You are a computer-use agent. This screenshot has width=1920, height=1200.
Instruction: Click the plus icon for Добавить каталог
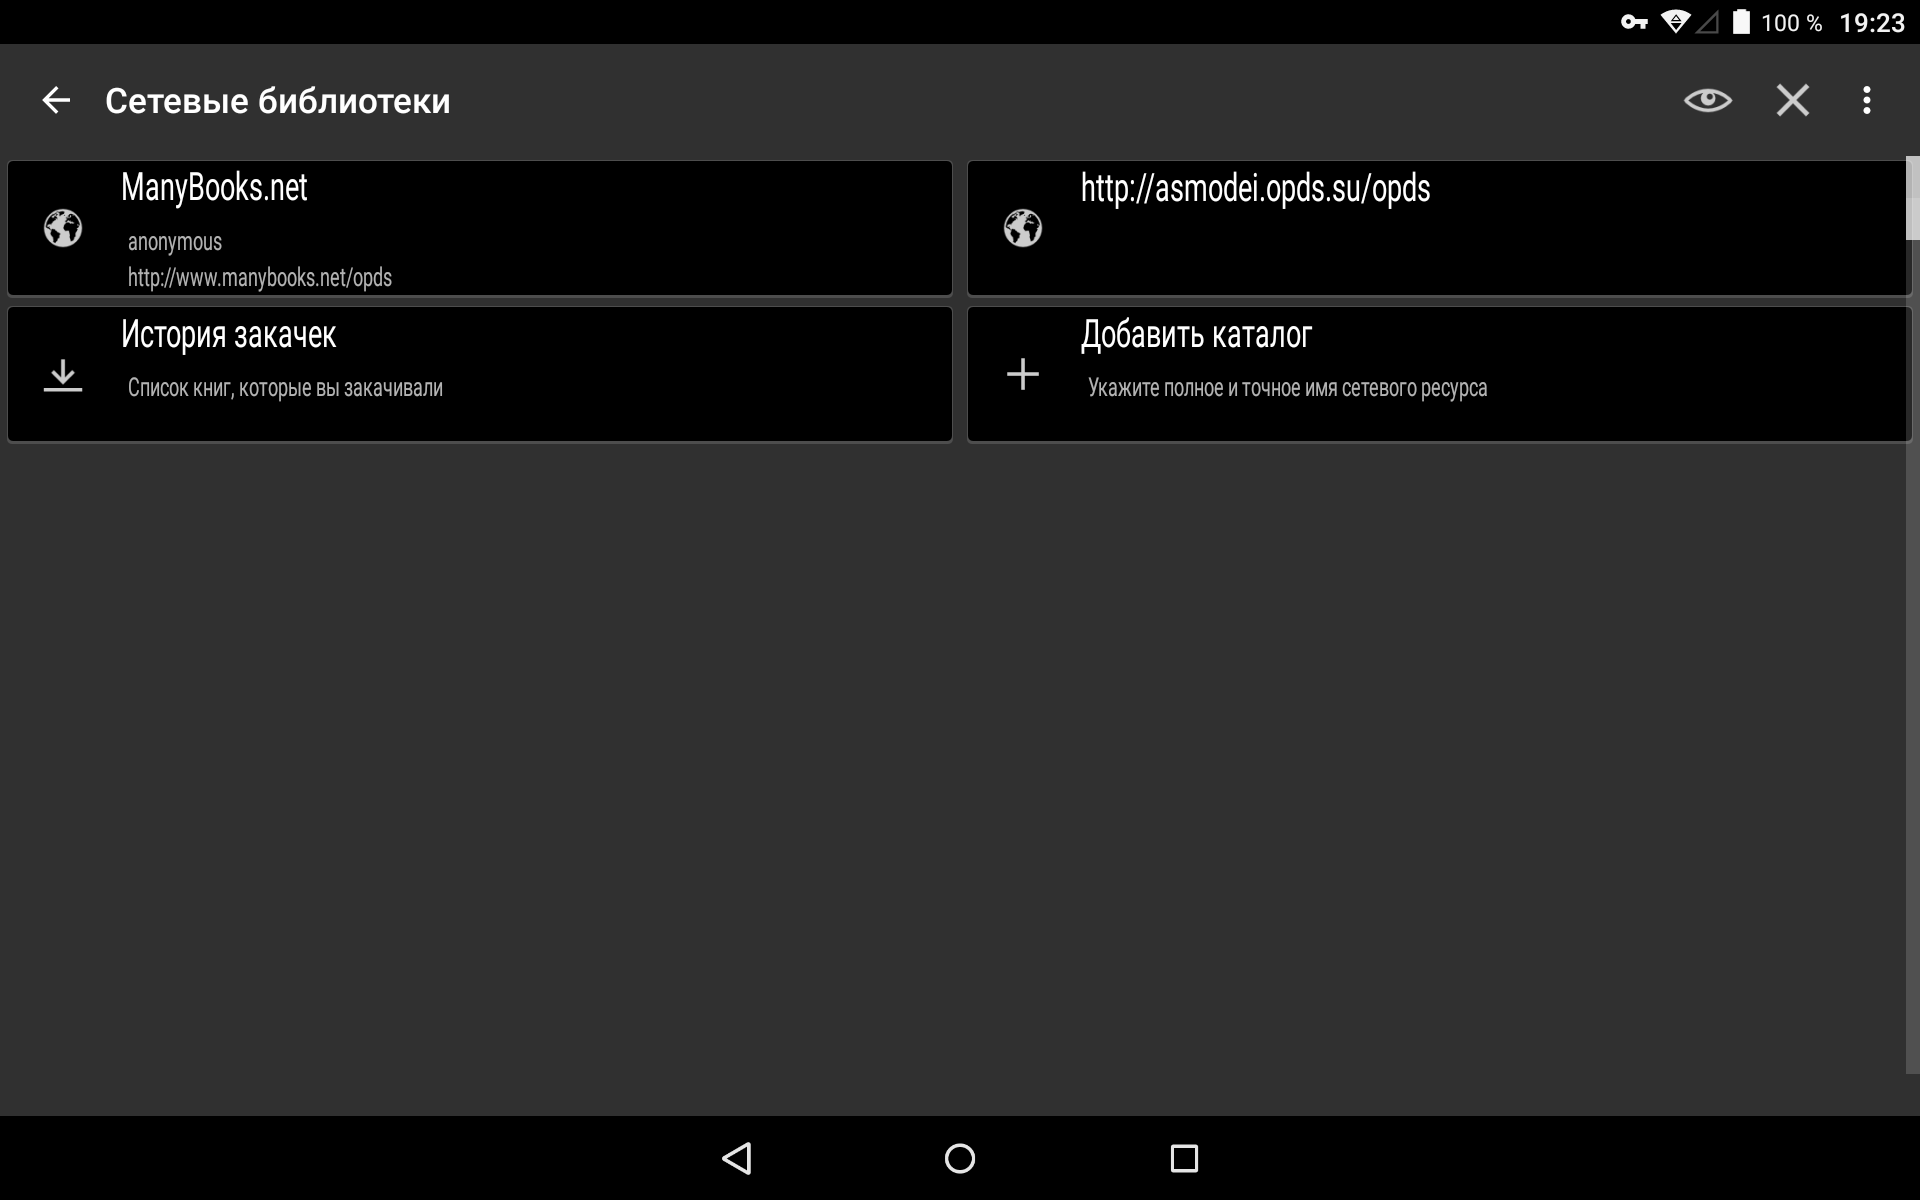[x=1022, y=375]
